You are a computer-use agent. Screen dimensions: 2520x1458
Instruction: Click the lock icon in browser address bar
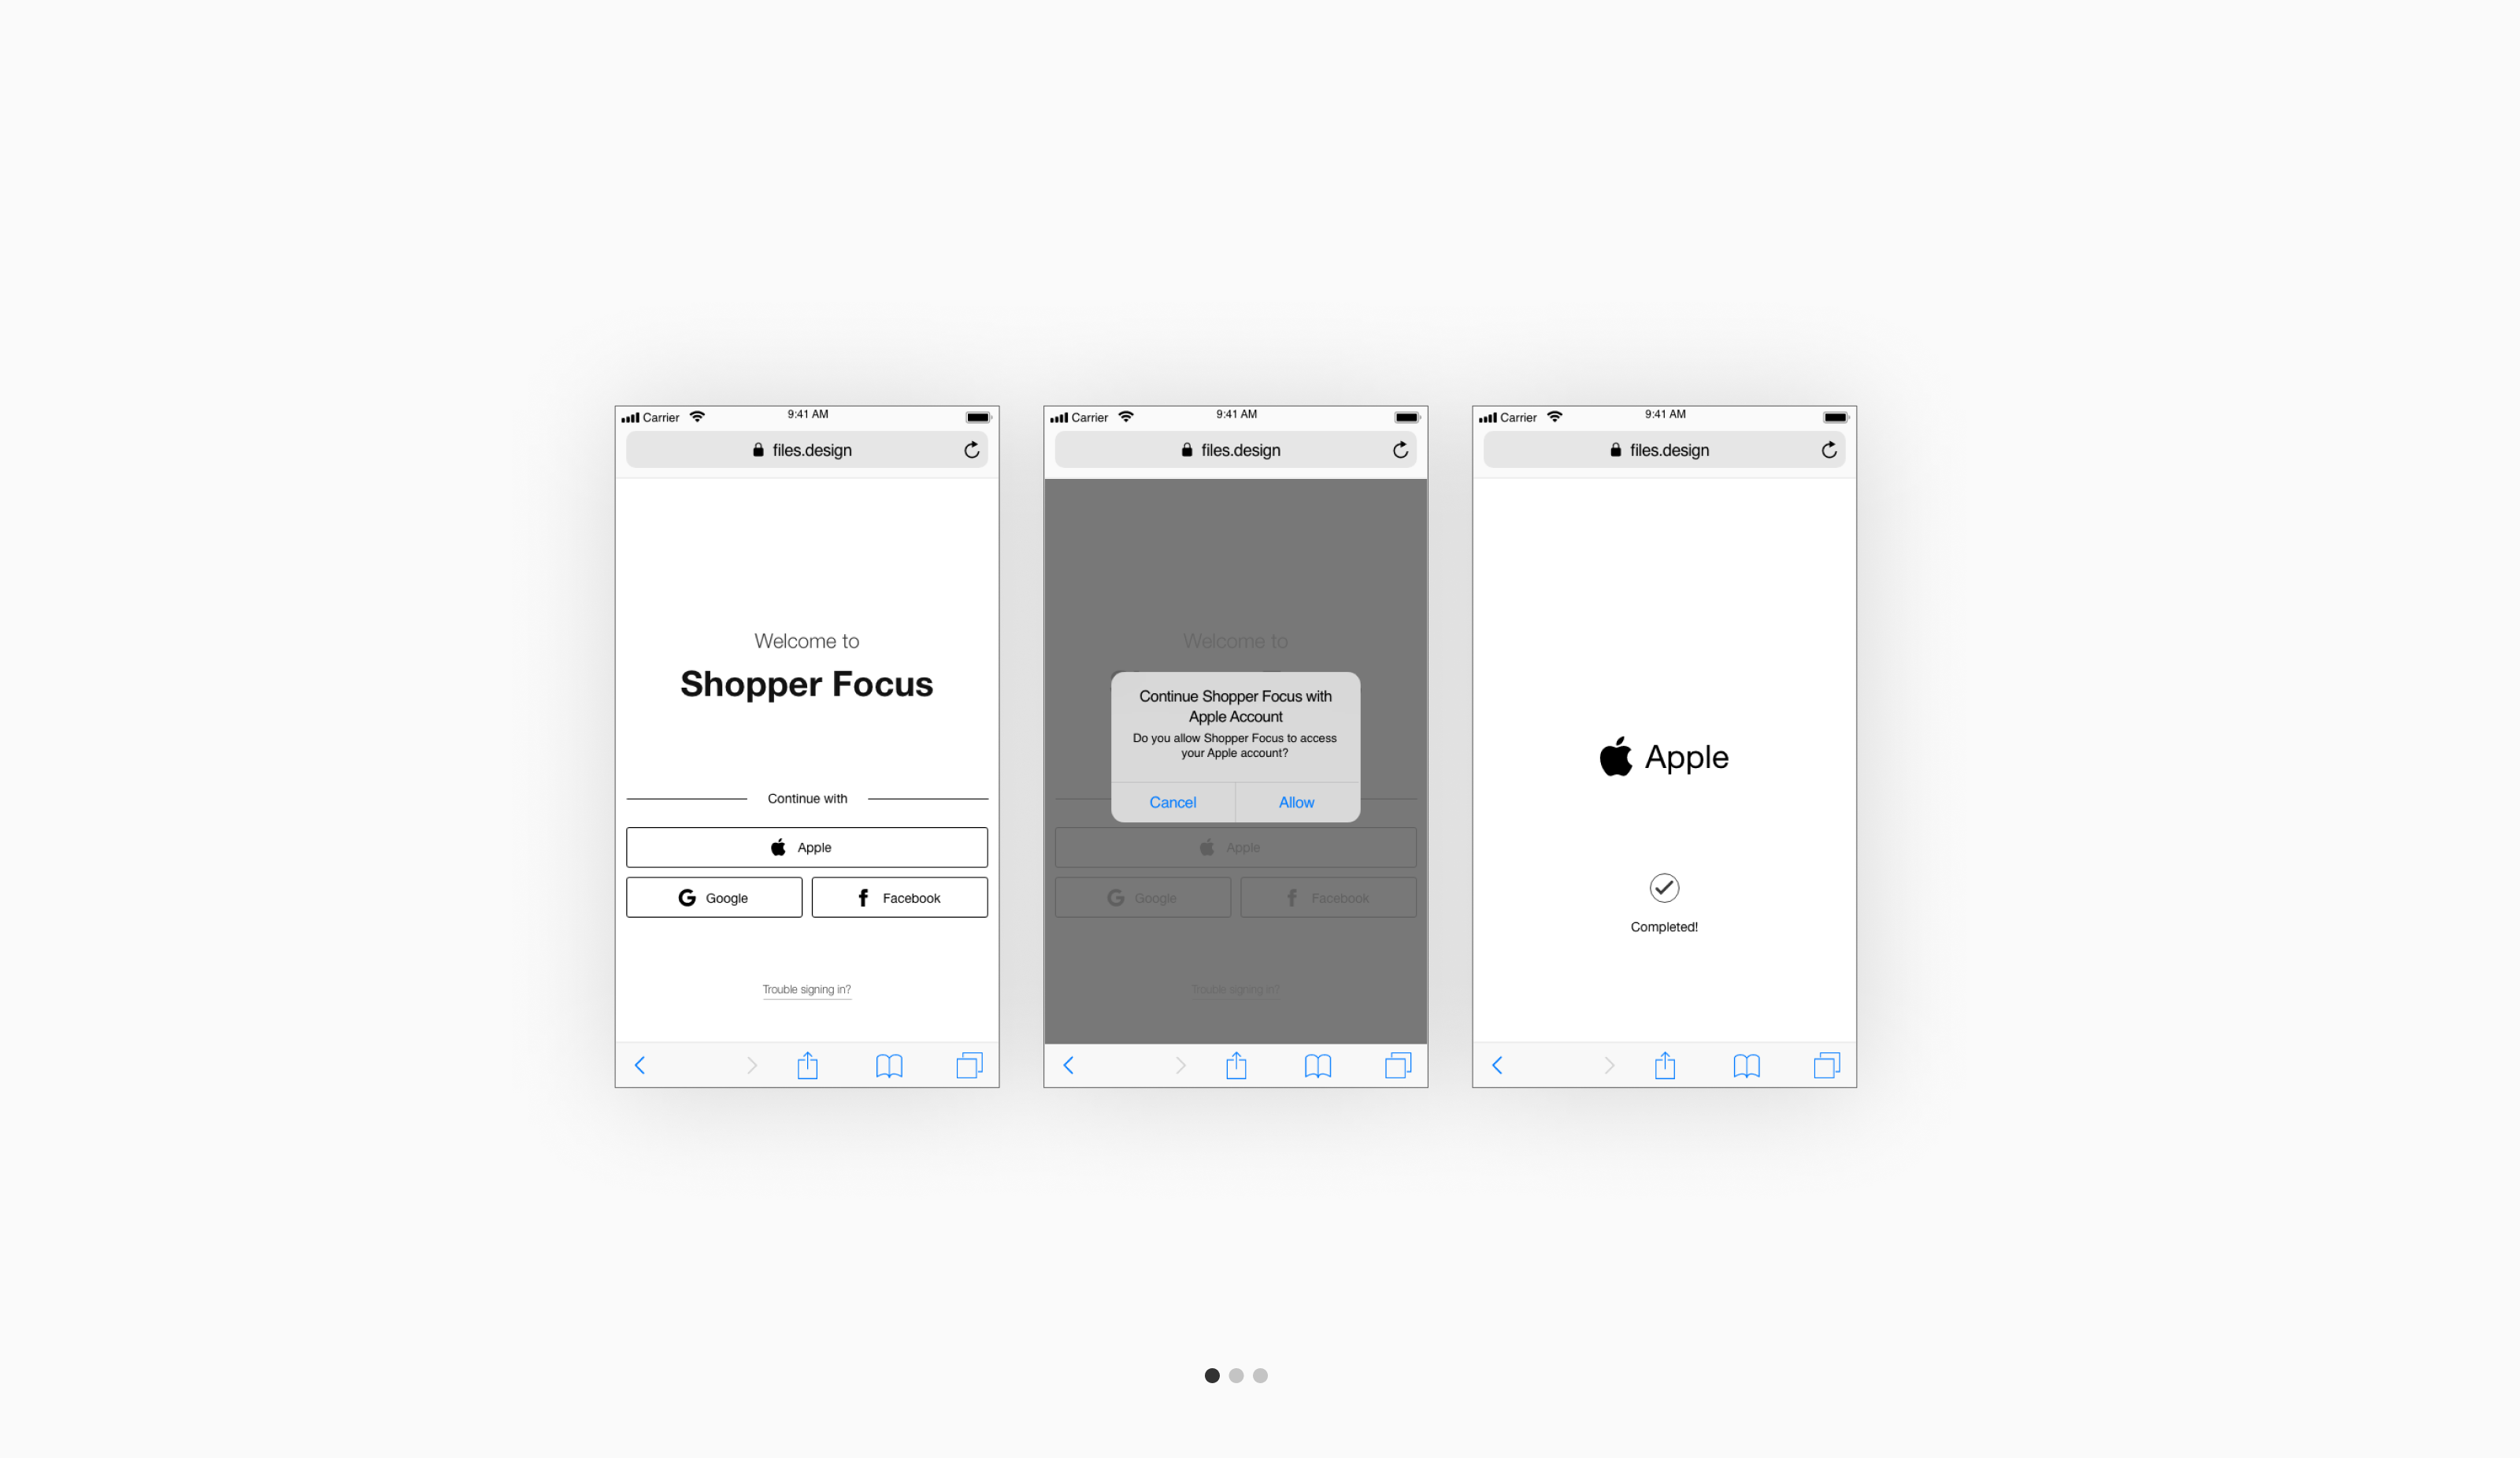753,450
